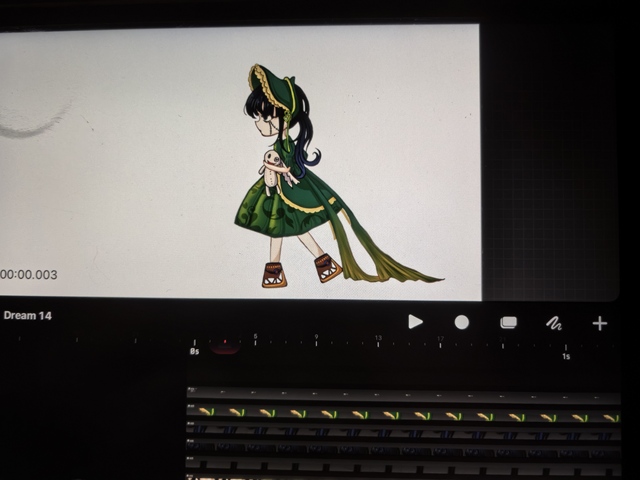This screenshot has width=640, height=480.
Task: Select first frame of yellow-green thumbnail track
Action: pyautogui.click(x=205, y=412)
